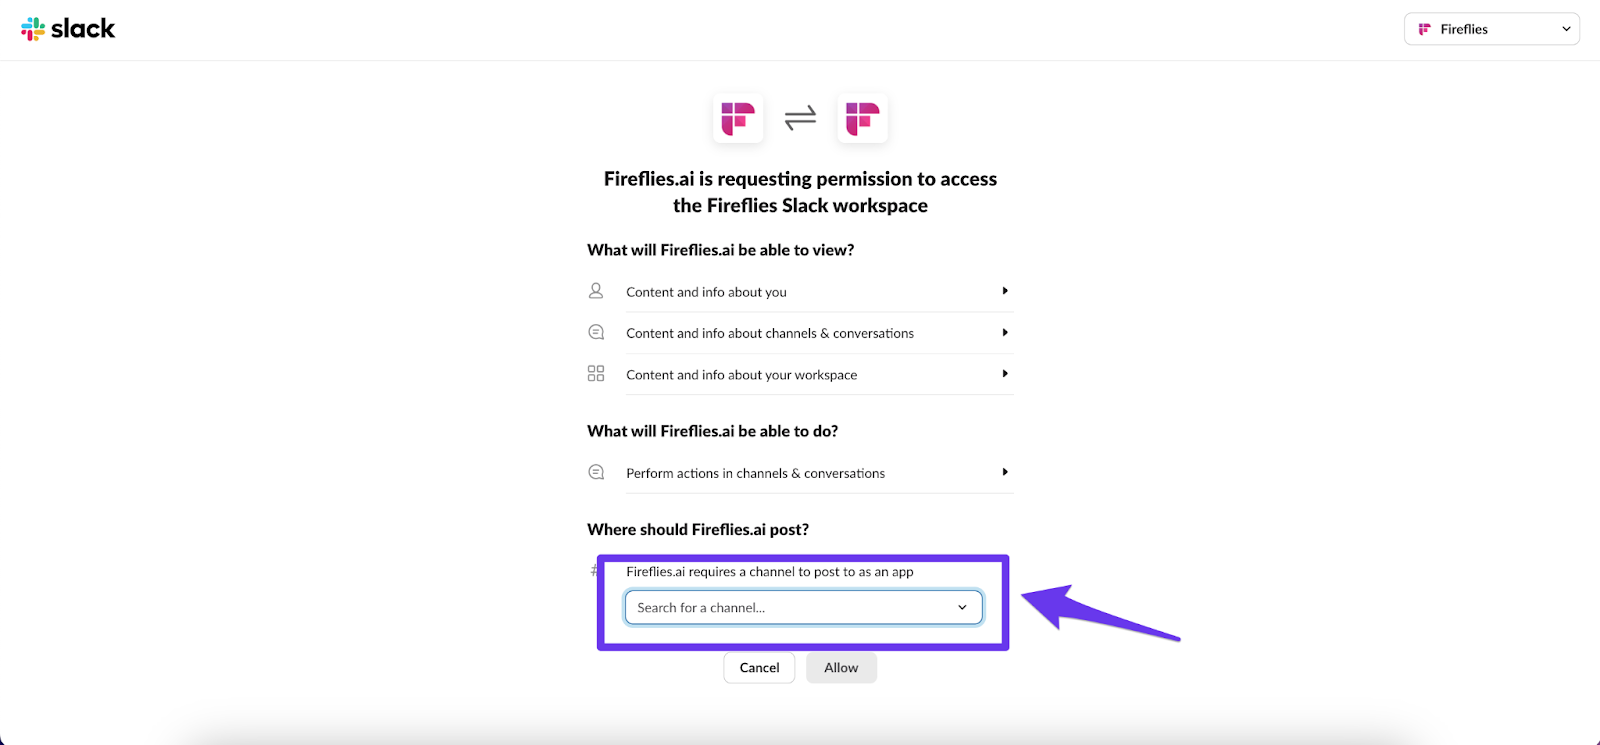1600x745 pixels.
Task: Select 'Content and info about you' row
Action: (x=800, y=292)
